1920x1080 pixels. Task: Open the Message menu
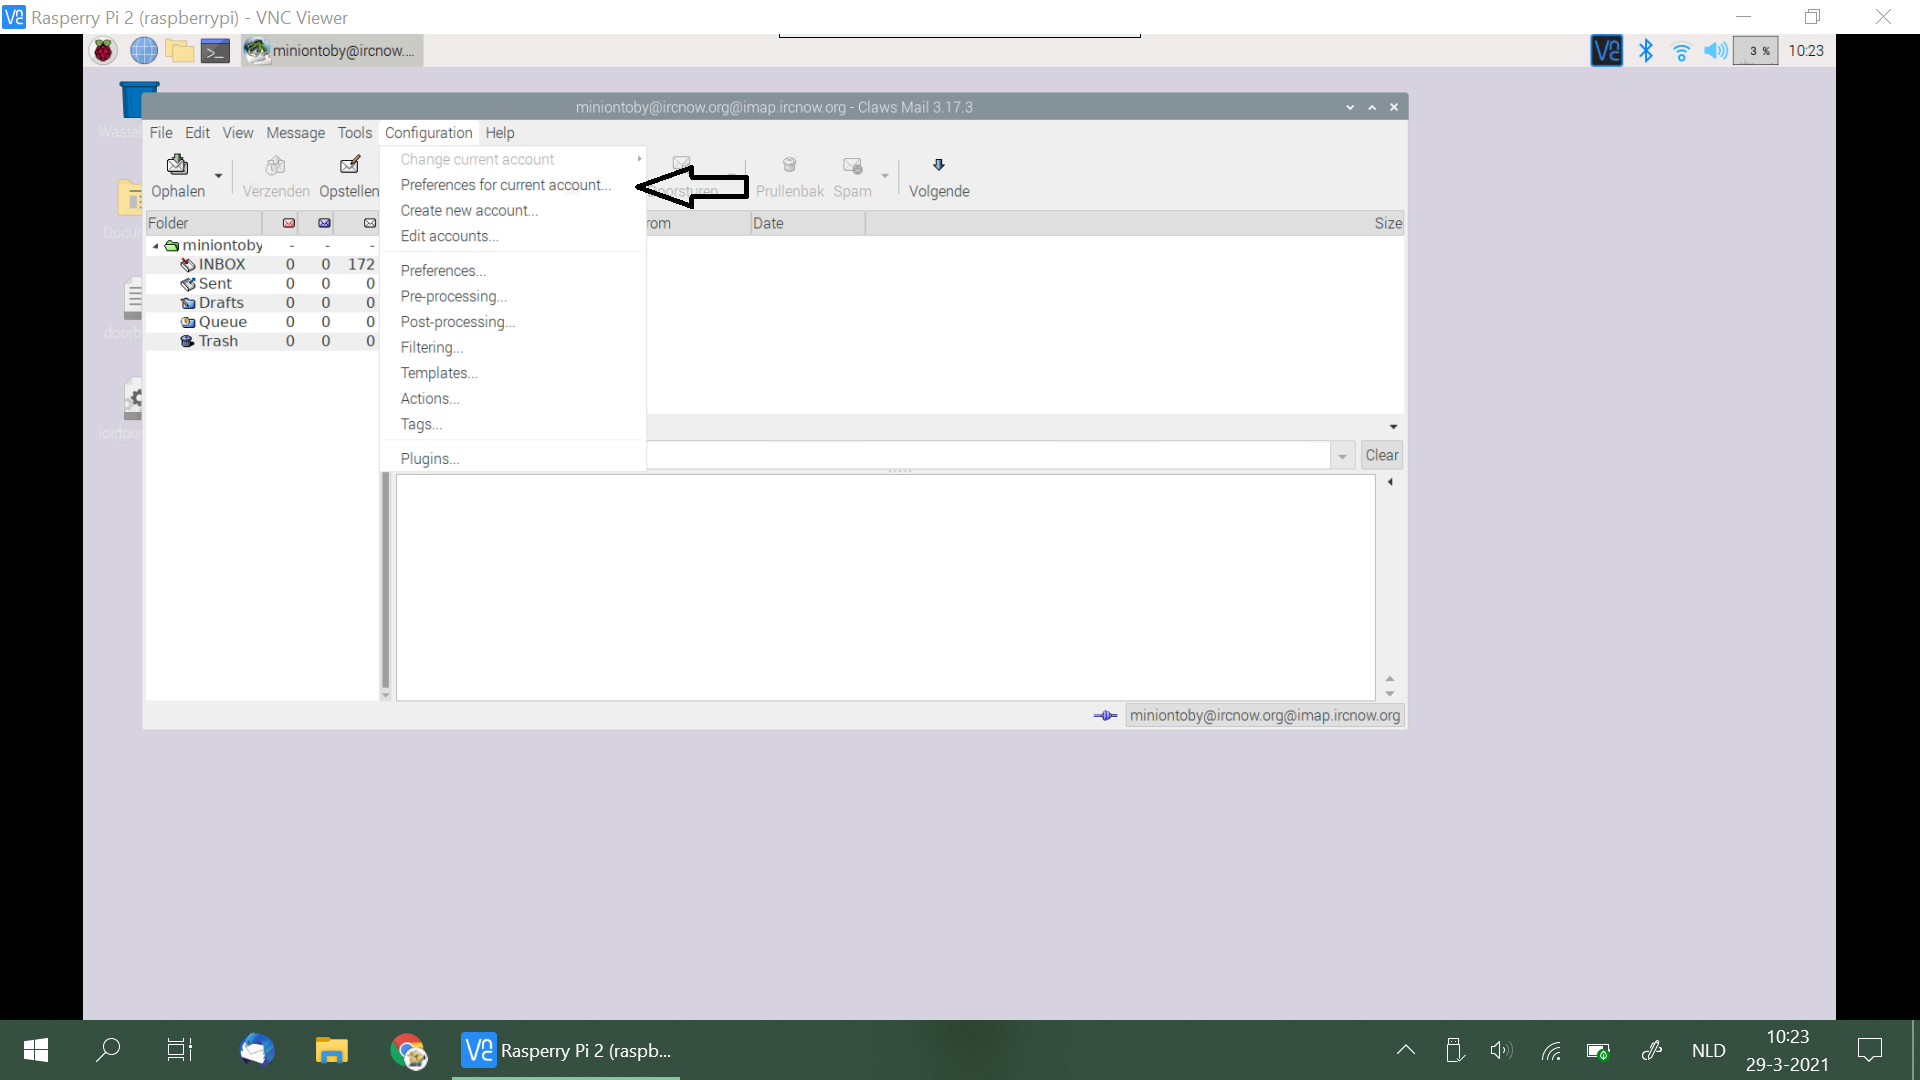(x=295, y=133)
